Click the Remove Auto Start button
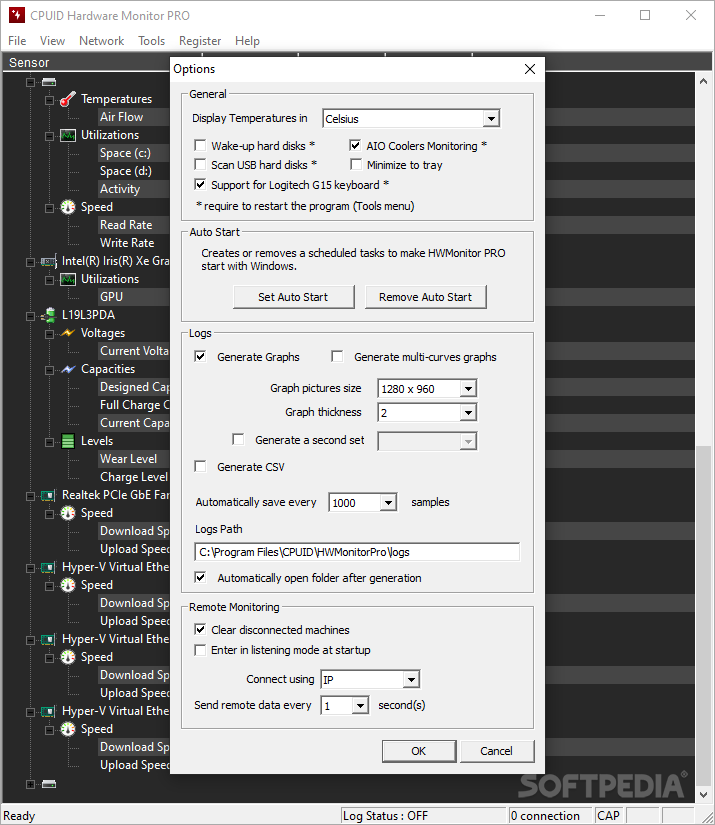The height and width of the screenshot is (825, 715). click(x=425, y=297)
